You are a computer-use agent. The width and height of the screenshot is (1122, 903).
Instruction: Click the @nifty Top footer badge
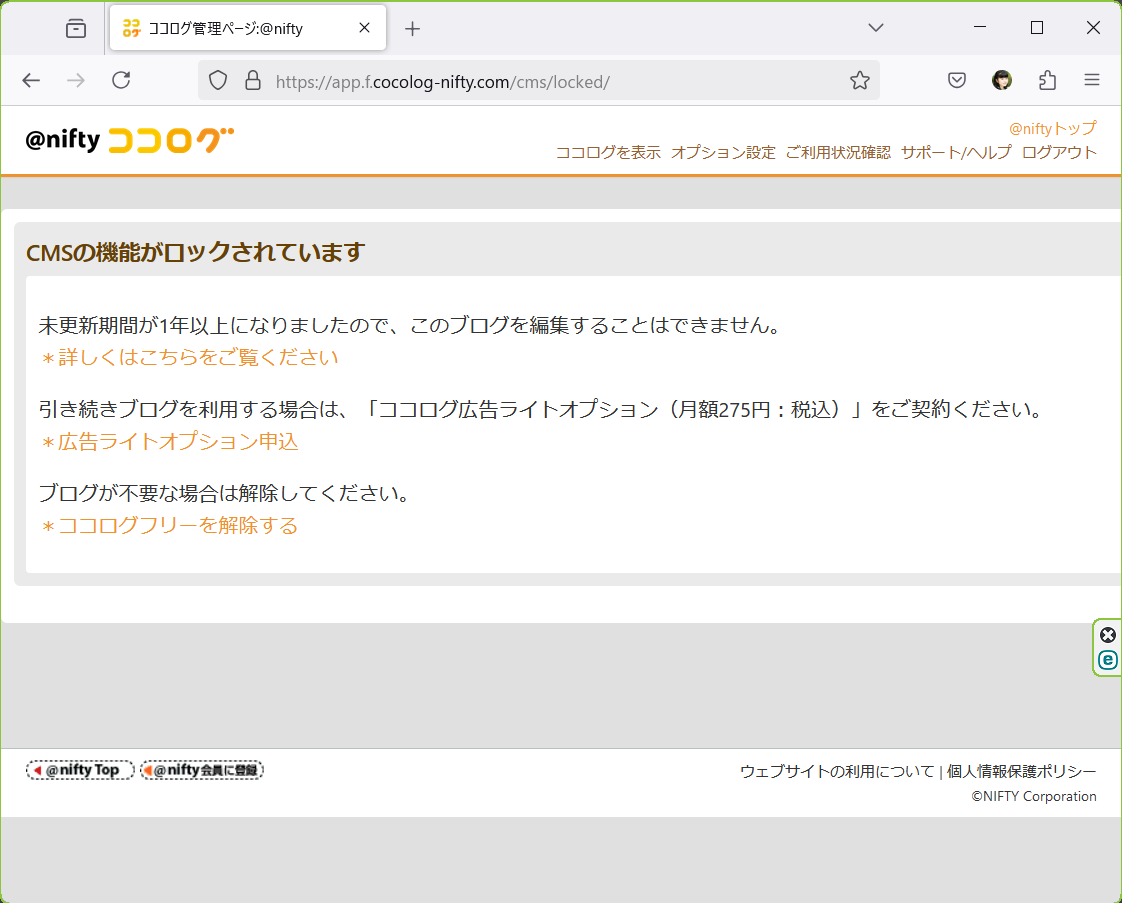pyautogui.click(x=80, y=770)
